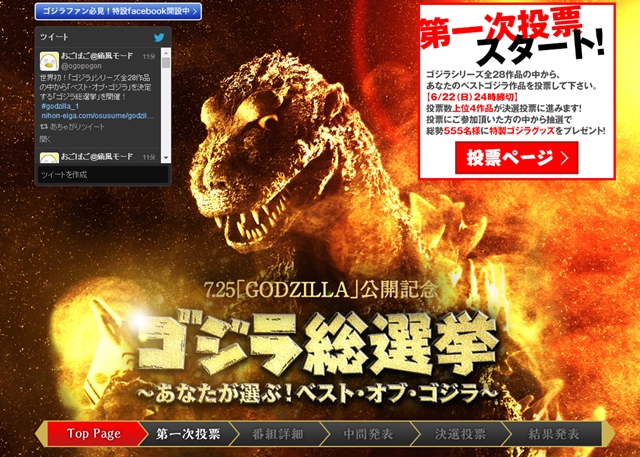Click the 6/22(日)24時締切 deadline text

point(472,97)
